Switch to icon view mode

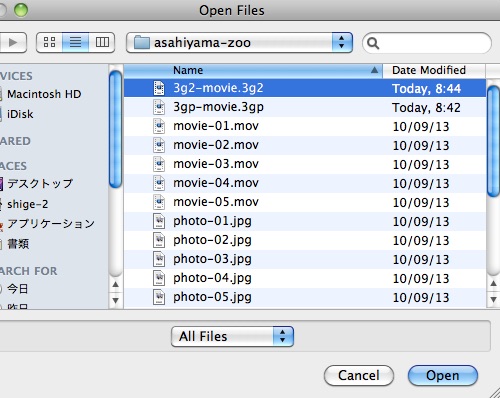pyautogui.click(x=49, y=42)
